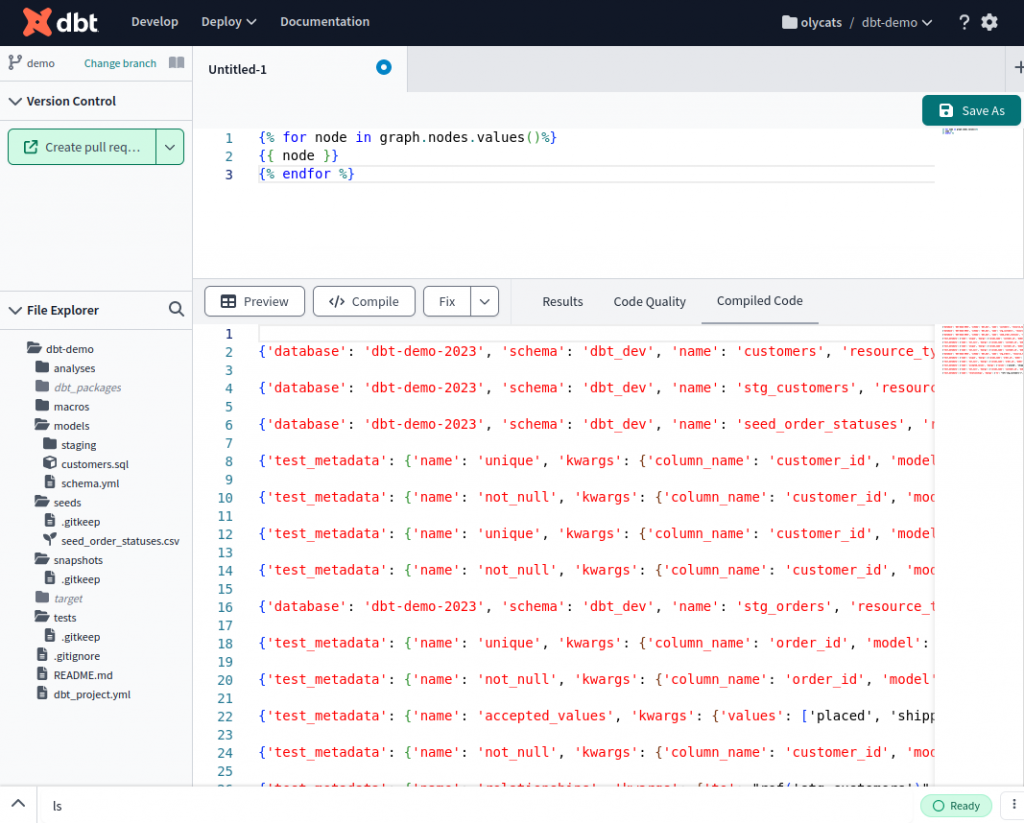Click the unsaved indicator on Untitled-1 tab
Image resolution: width=1024 pixels, height=823 pixels.
pos(383,67)
